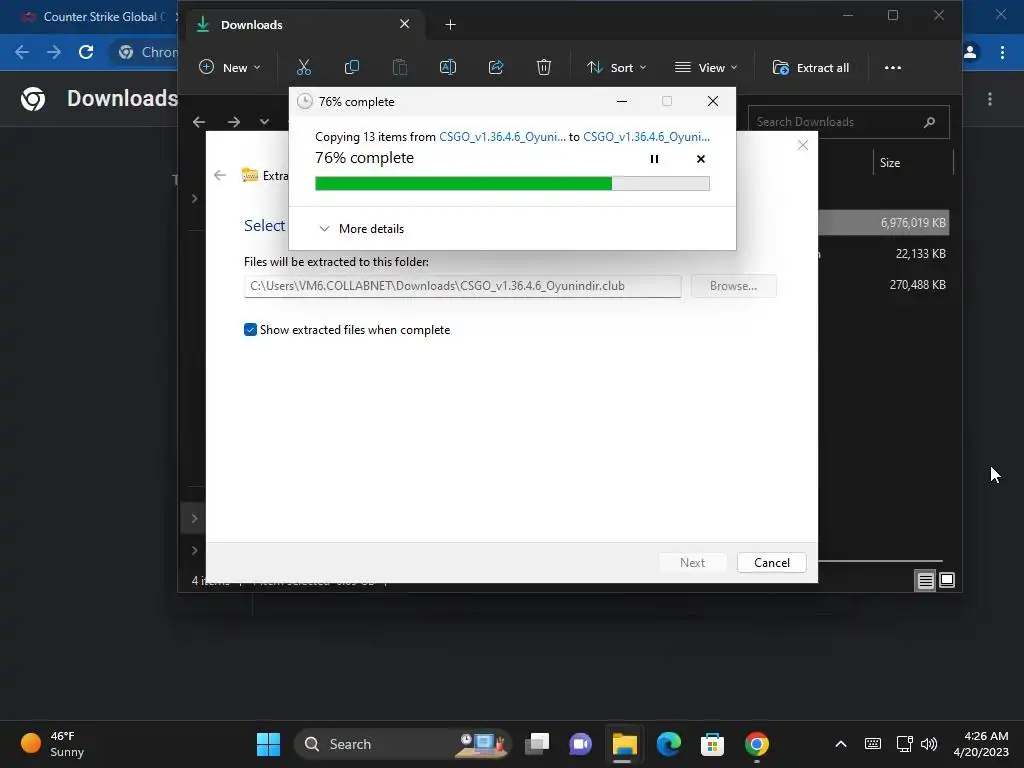Image resolution: width=1024 pixels, height=768 pixels.
Task: Click Cancel in the Extract wizard
Action: coord(772,562)
